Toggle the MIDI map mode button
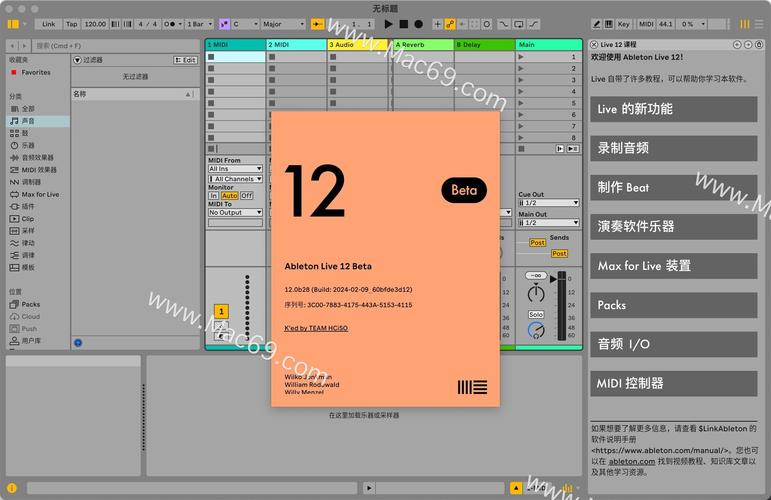 646,24
